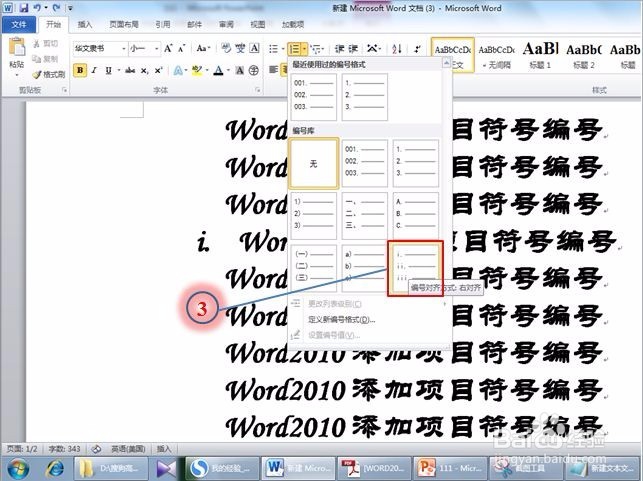Choose the (一)(二)(三) numbering format

pyautogui.click(x=313, y=268)
